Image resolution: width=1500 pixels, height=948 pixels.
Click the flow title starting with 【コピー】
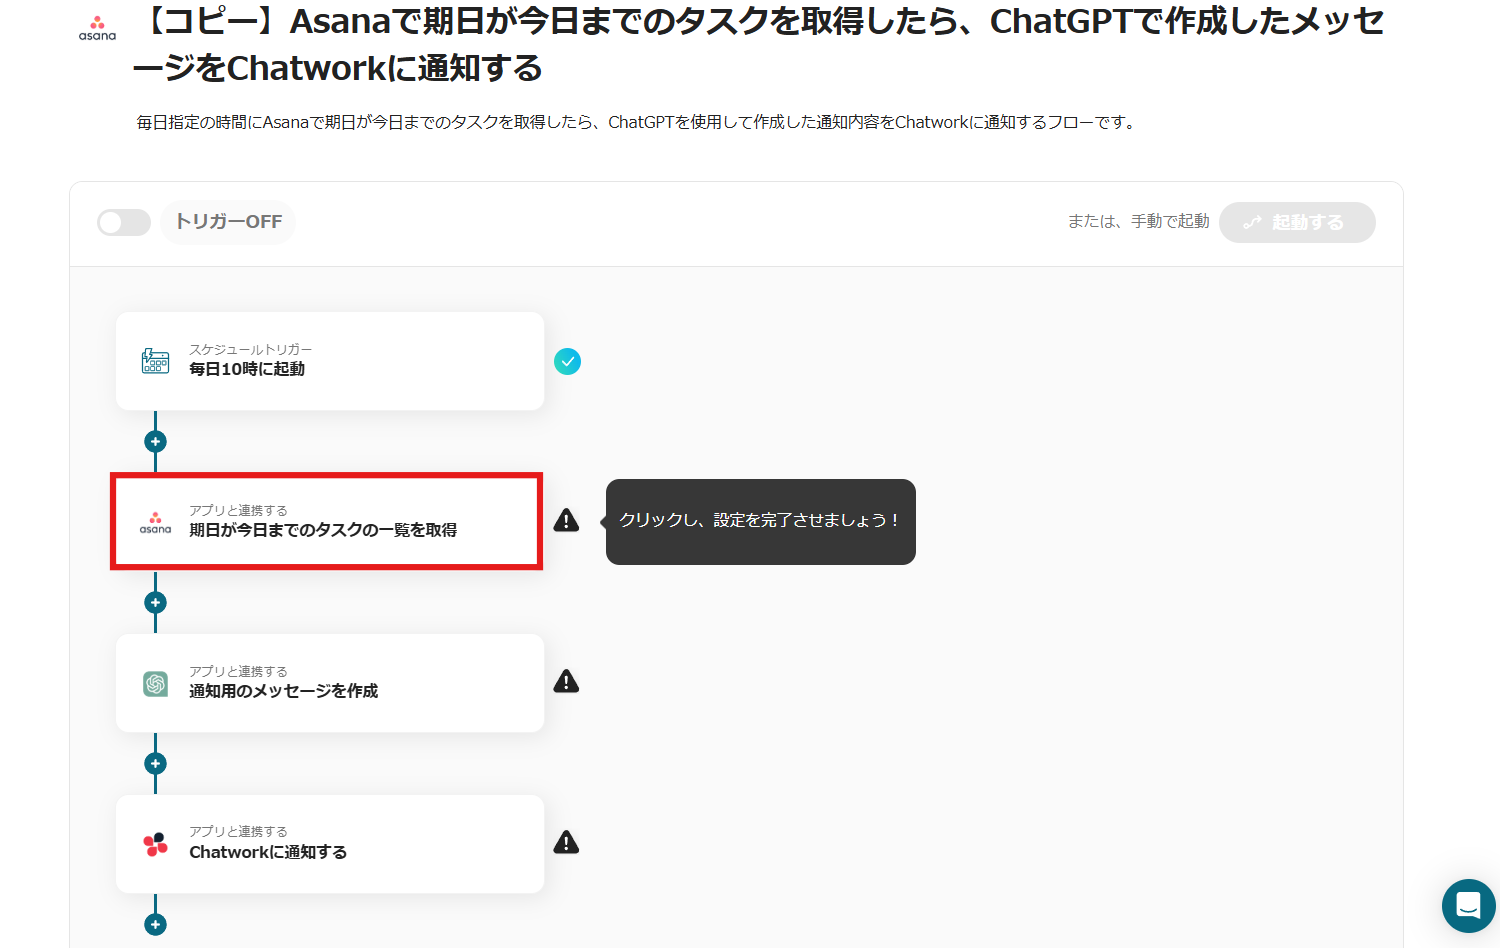click(x=760, y=45)
